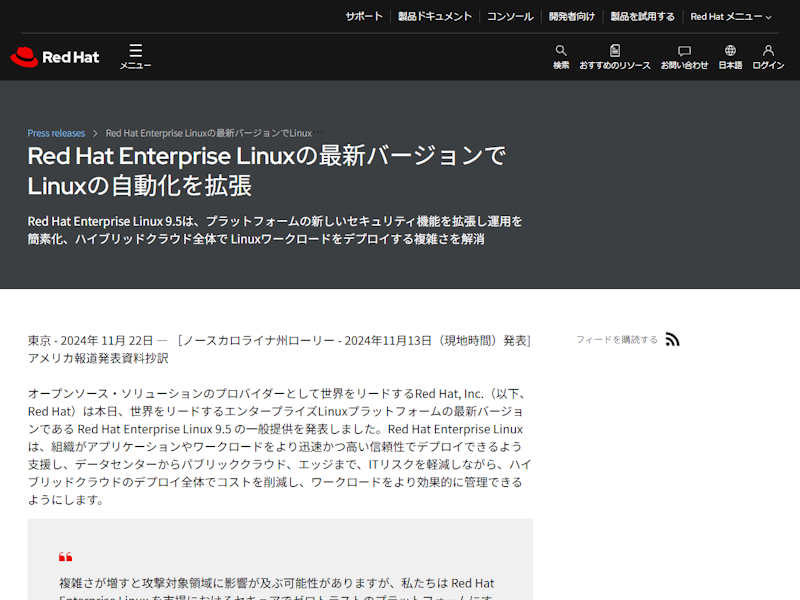The width and height of the screenshot is (800, 600).
Task: Expand the breadcrumb chevron after Press releases
Action: [x=98, y=132]
